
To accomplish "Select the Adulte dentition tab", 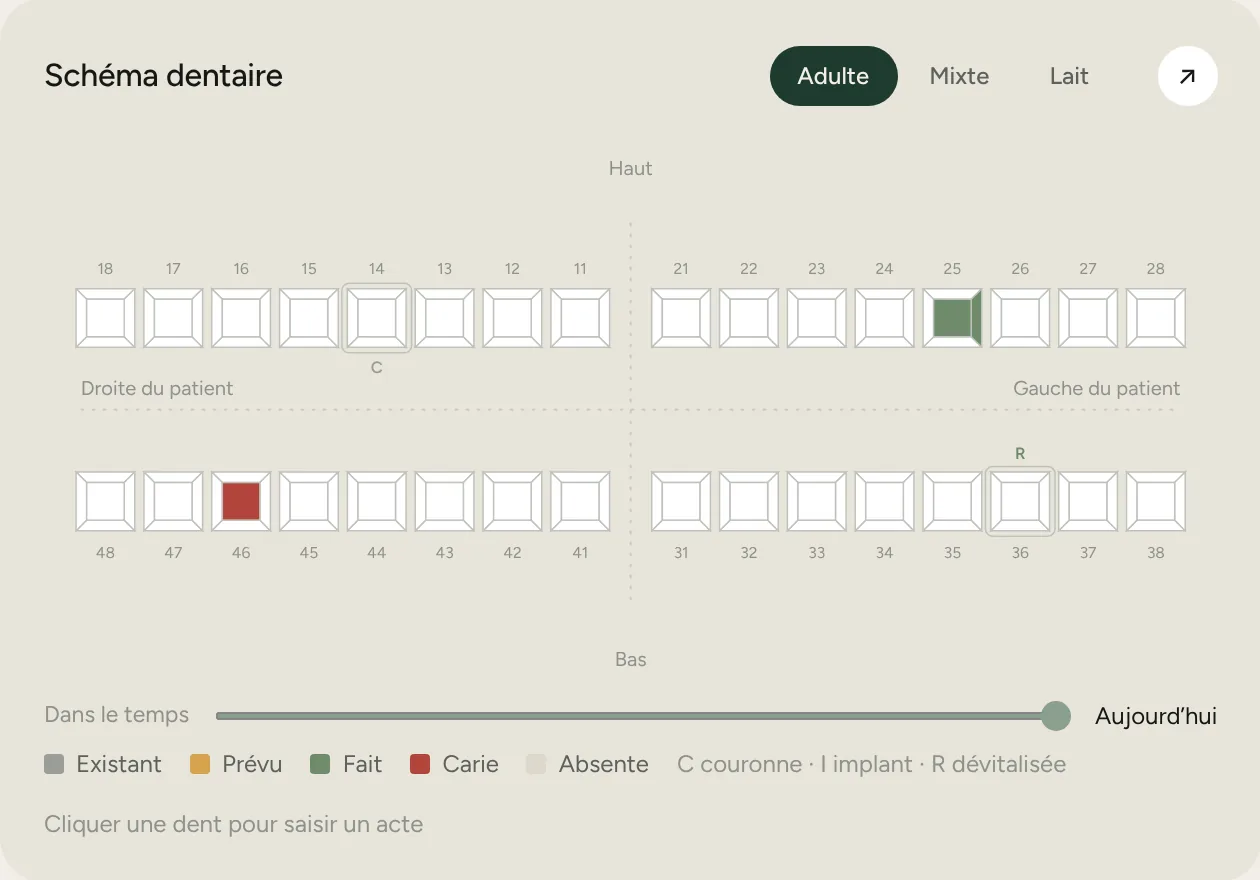I will [833, 76].
